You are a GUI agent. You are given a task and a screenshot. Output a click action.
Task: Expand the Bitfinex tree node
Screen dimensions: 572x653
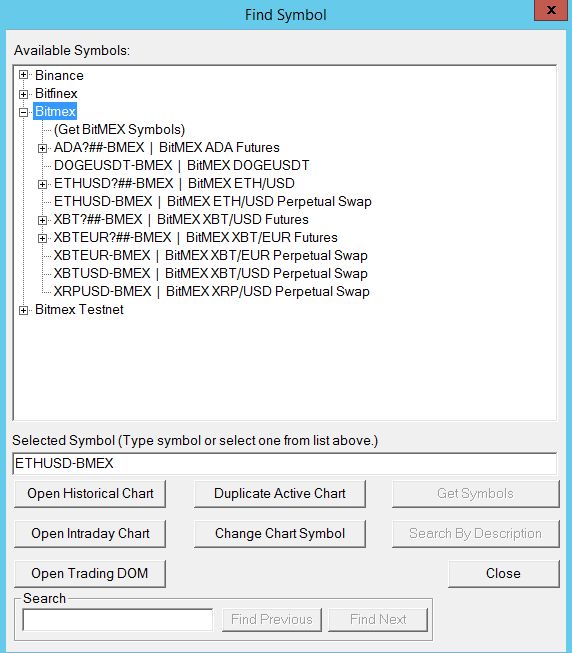point(24,94)
